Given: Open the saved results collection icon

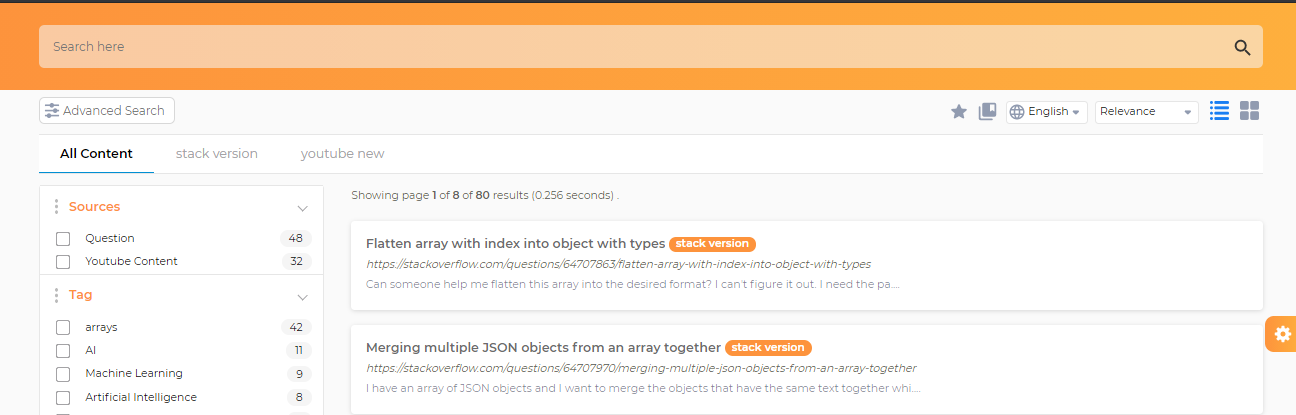Looking at the screenshot, I should pos(987,112).
